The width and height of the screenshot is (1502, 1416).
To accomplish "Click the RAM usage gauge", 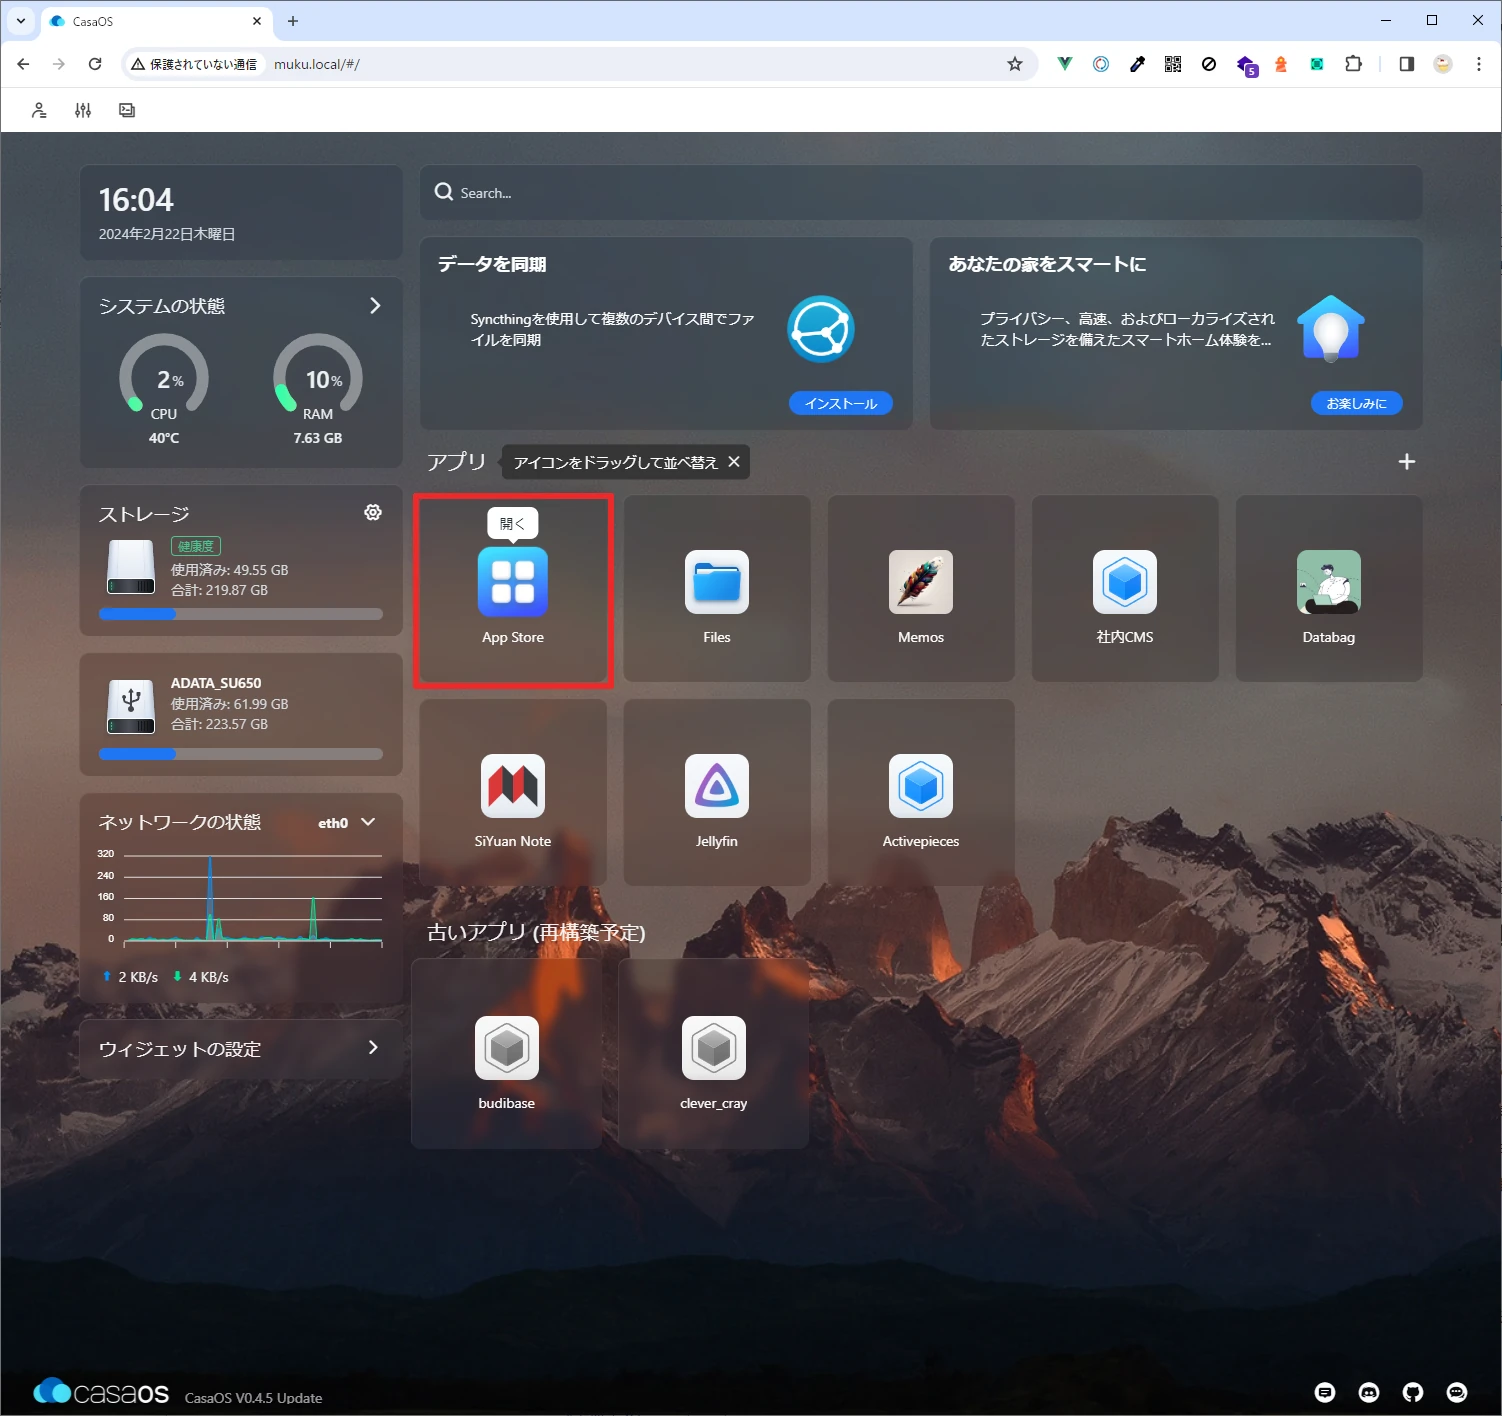I will coord(318,374).
